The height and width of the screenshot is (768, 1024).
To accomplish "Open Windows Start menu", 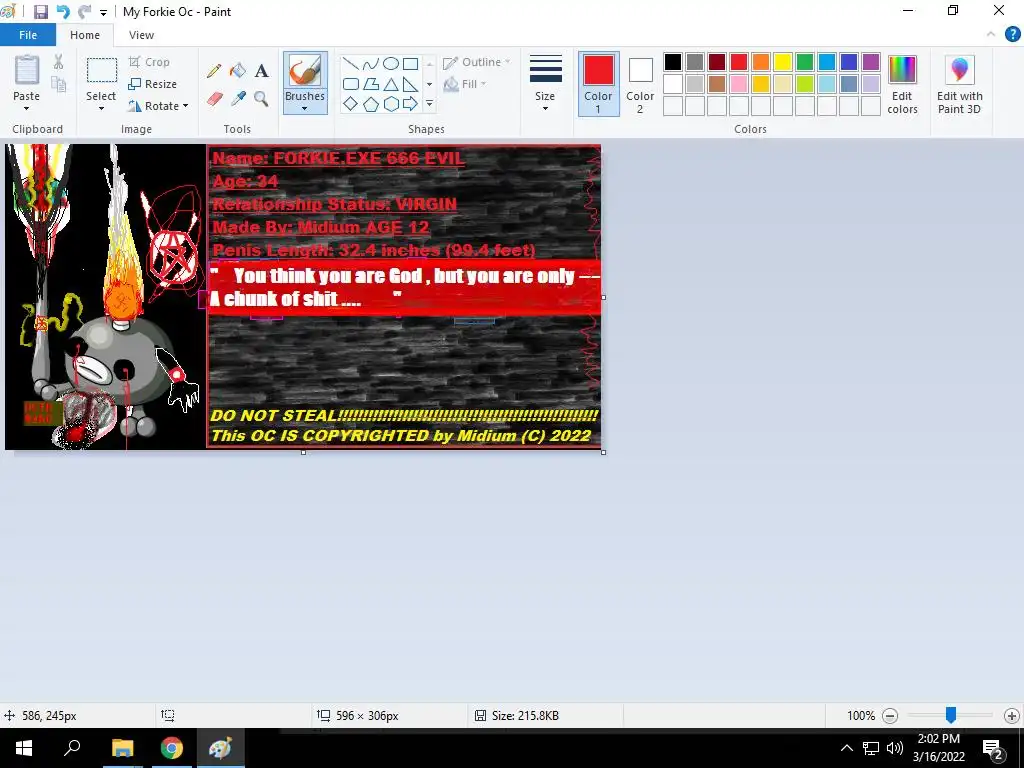I will (24, 748).
